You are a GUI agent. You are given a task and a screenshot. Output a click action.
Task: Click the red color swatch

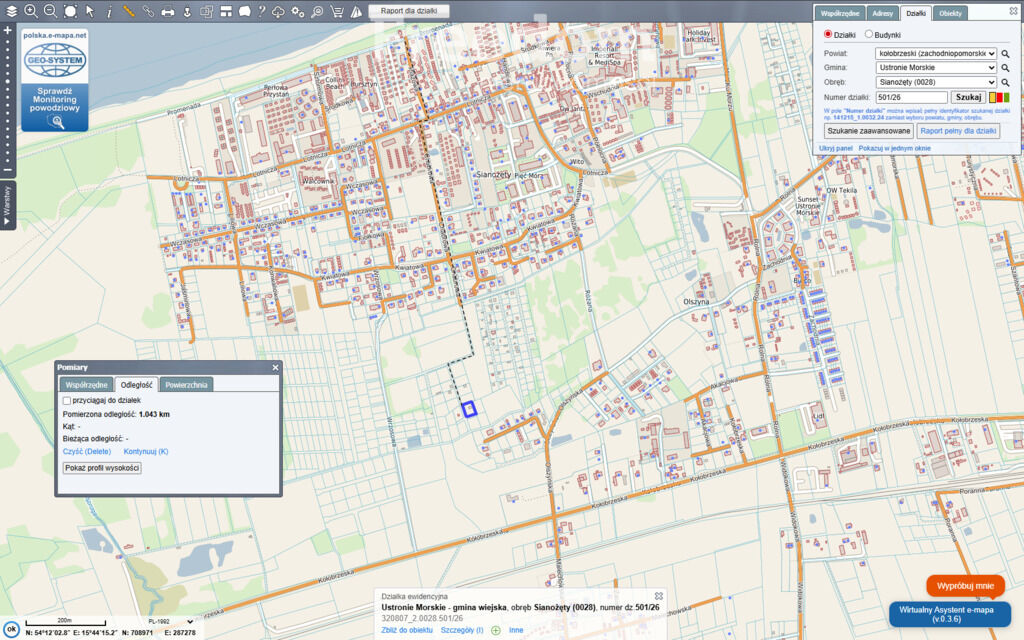tap(1000, 97)
